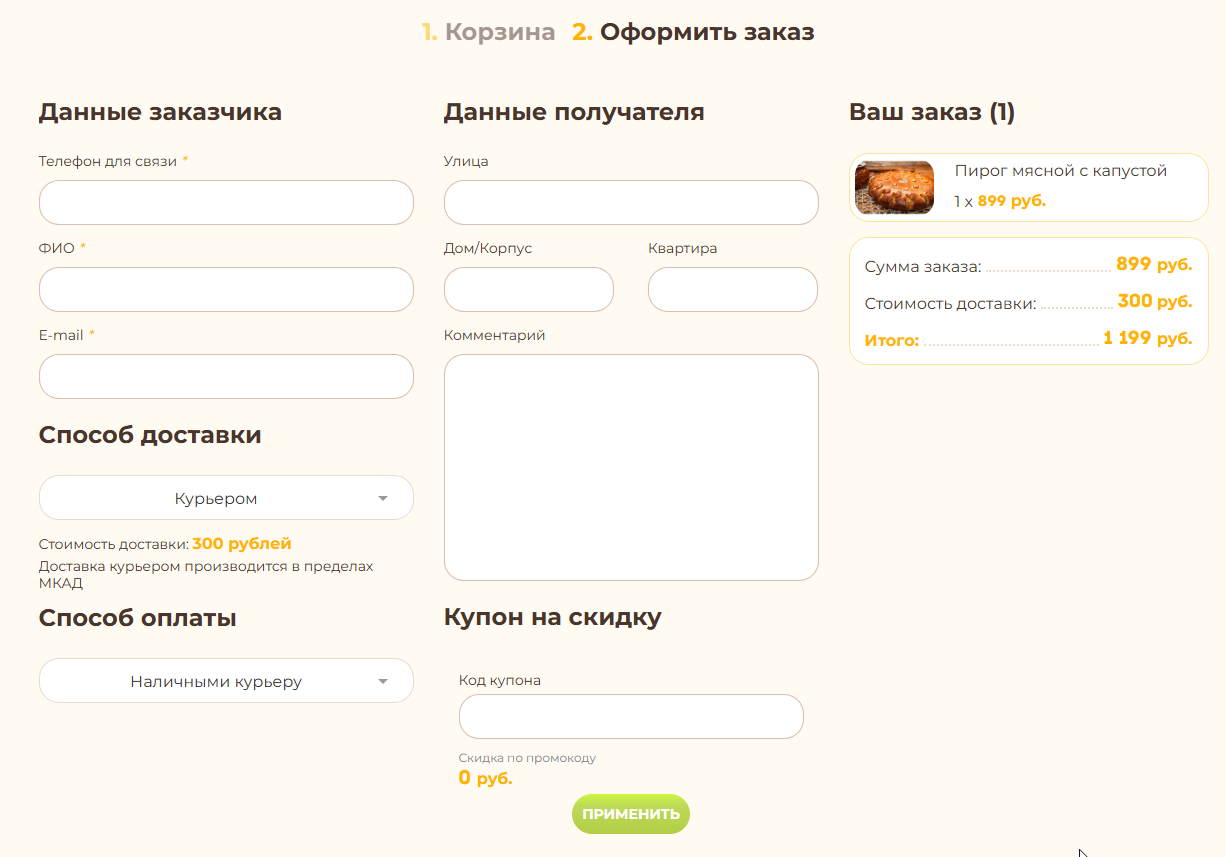Select the Оформить заказ step
This screenshot has height=857, width=1226.
pos(706,32)
